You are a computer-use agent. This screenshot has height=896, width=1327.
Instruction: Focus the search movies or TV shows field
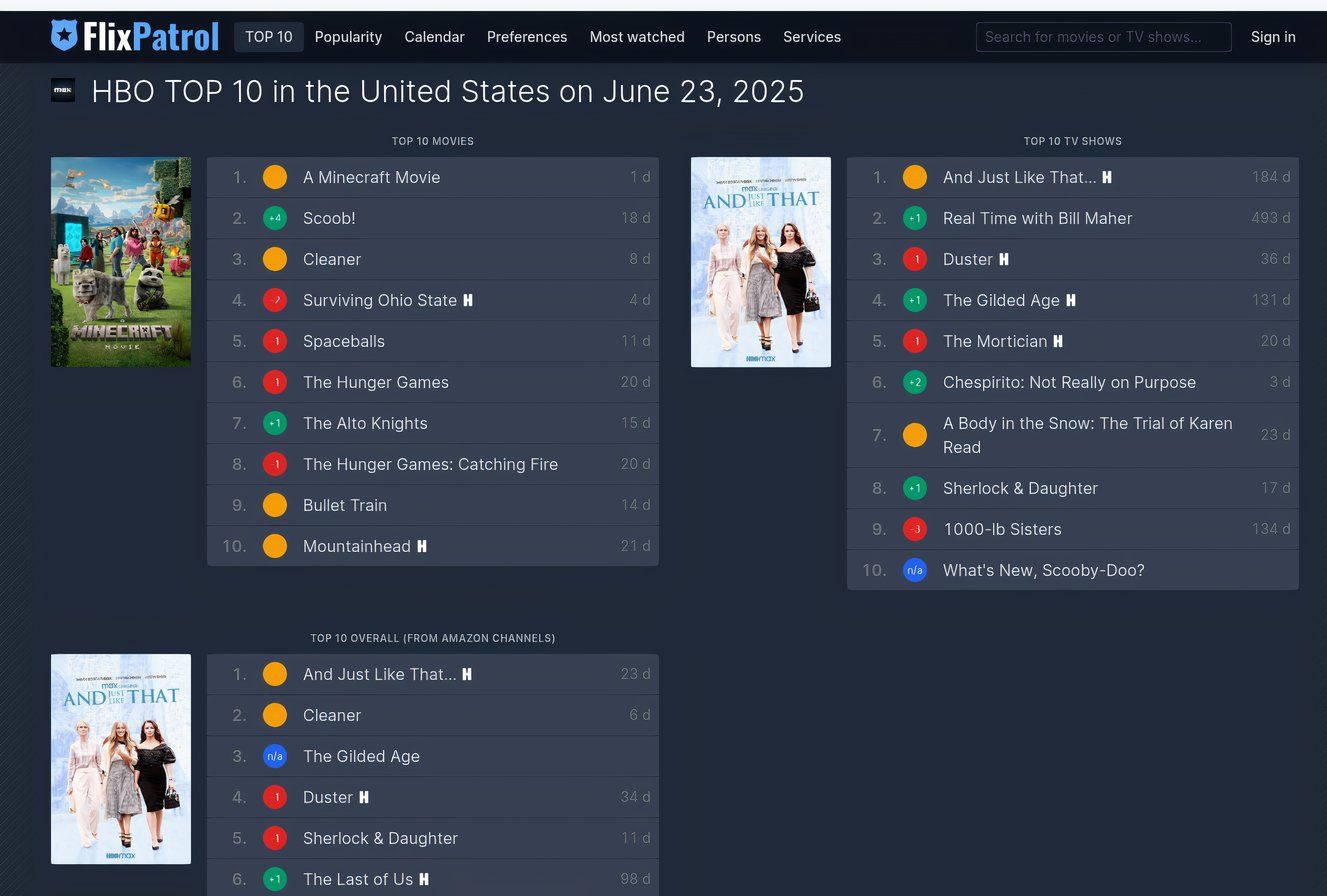tap(1104, 37)
